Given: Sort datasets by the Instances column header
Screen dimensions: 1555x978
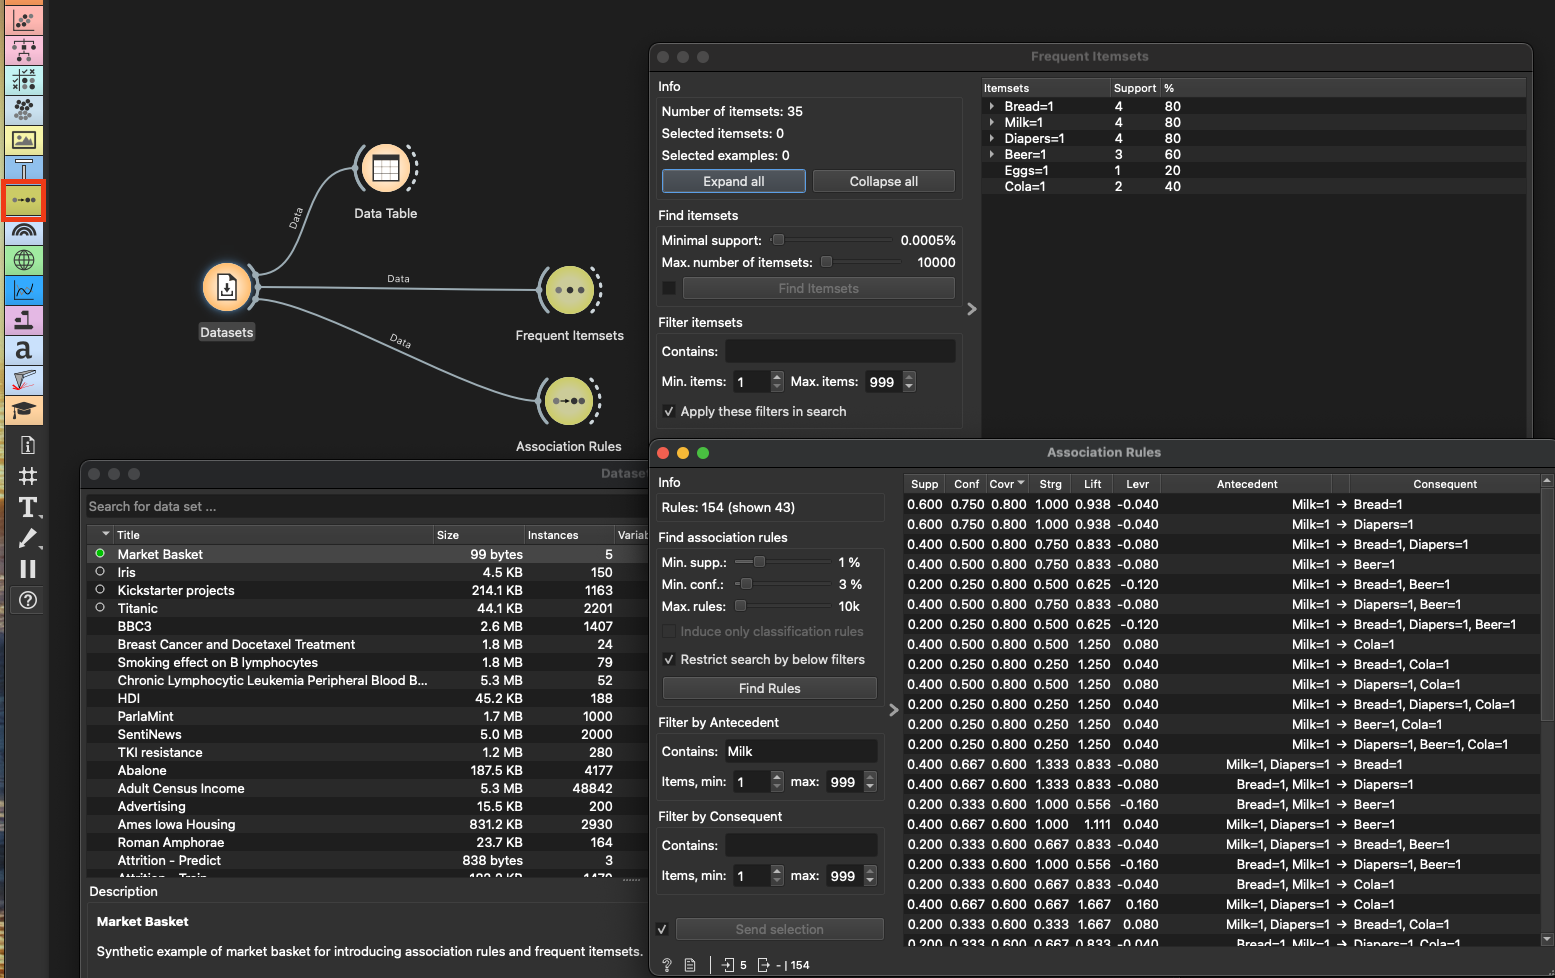Looking at the screenshot, I should 553,535.
